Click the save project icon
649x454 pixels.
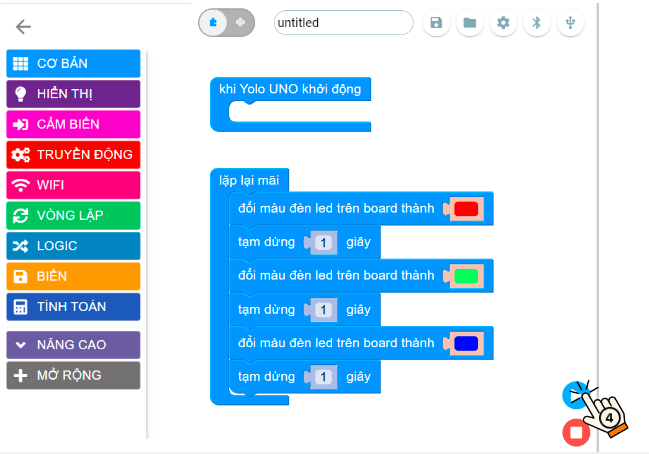click(435, 23)
